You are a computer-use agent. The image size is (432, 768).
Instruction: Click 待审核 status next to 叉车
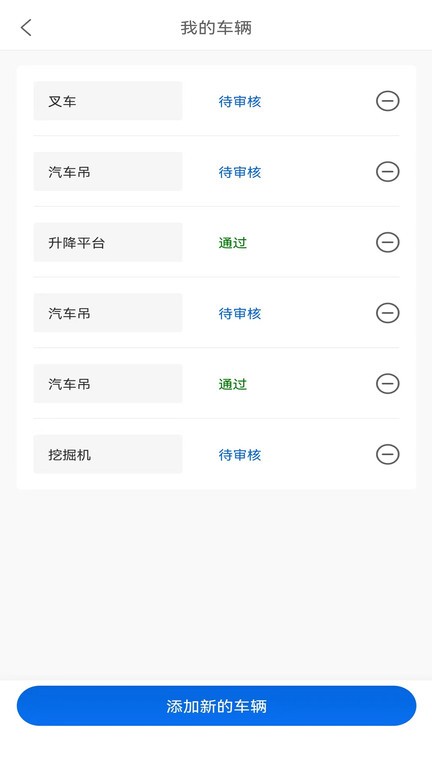pyautogui.click(x=240, y=101)
